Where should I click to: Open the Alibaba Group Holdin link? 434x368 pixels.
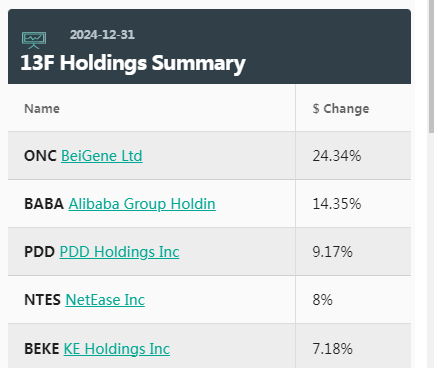point(142,204)
